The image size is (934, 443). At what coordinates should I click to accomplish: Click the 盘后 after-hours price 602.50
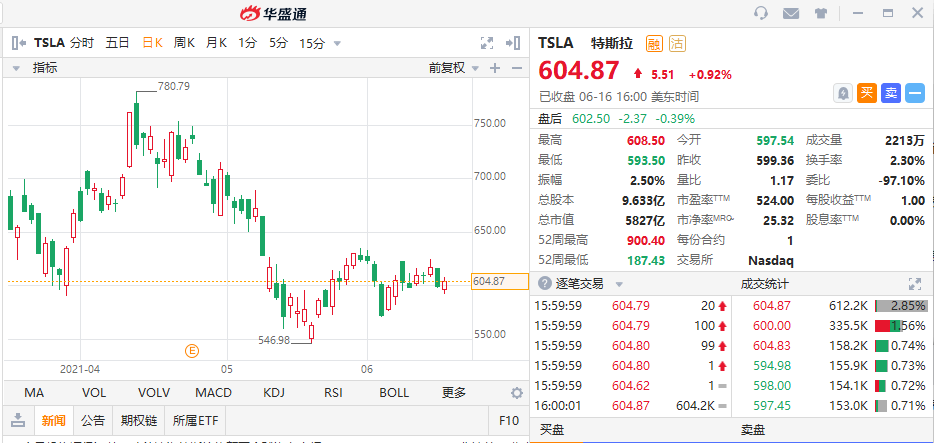(591, 118)
